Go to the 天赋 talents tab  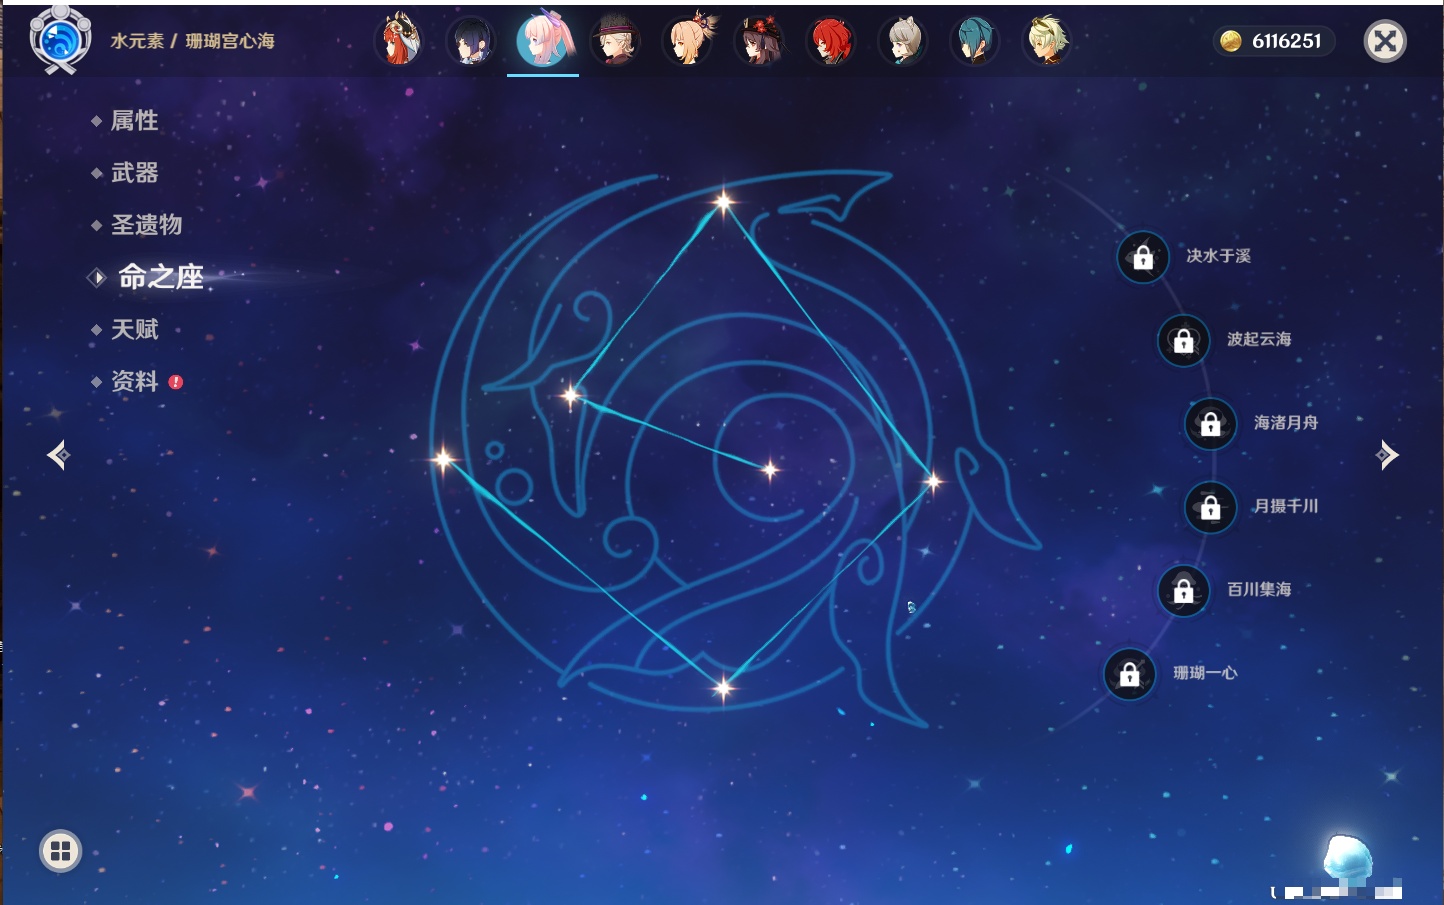coord(134,329)
